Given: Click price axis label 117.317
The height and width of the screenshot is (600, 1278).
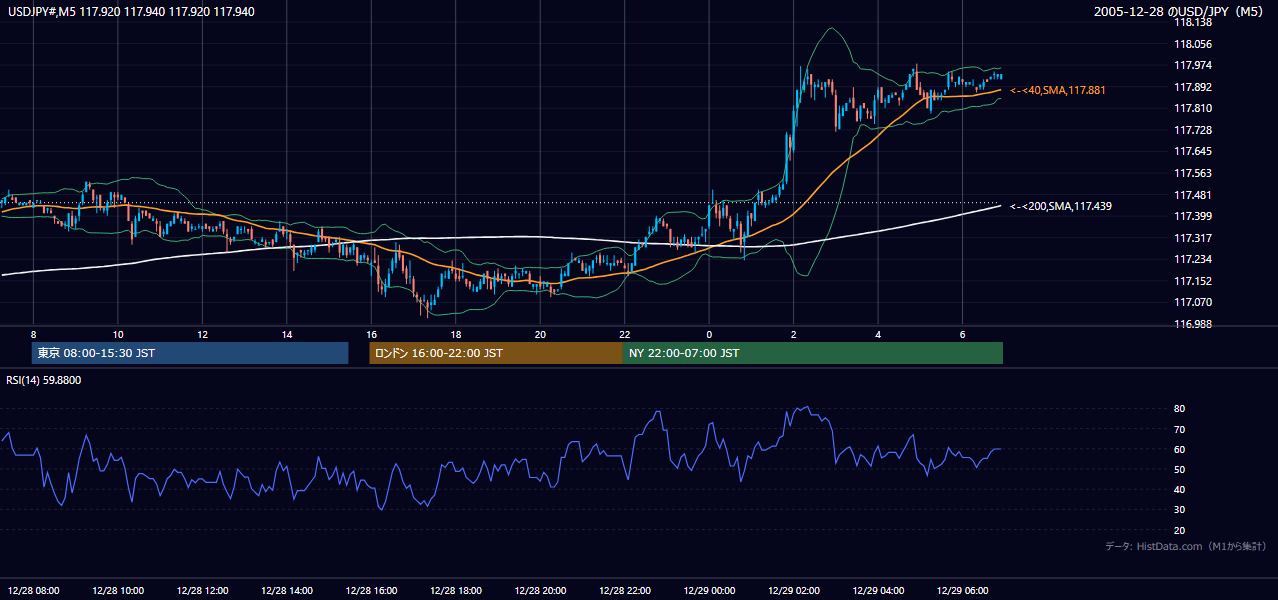Looking at the screenshot, I should pyautogui.click(x=1192, y=238).
